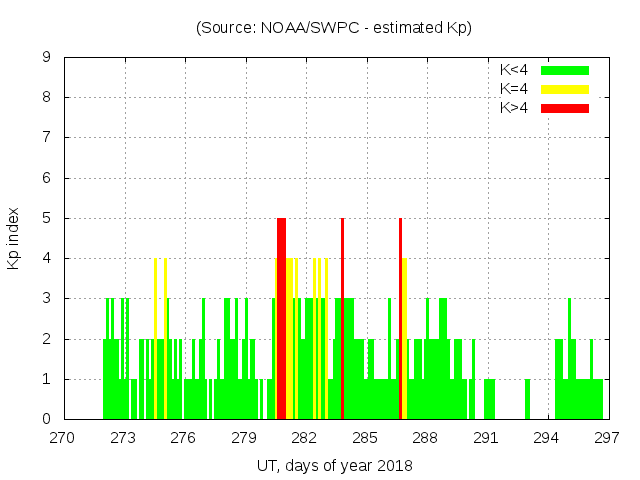
Task: Click the x-axis tick label 282
Action: click(x=304, y=437)
